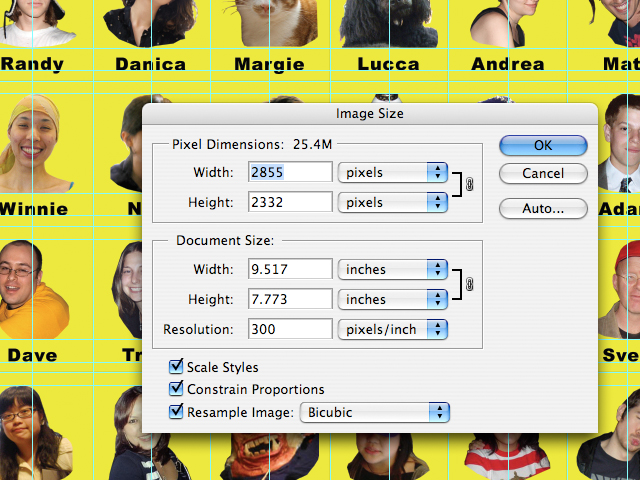The image size is (640, 480).
Task: Click the Cancel button
Action: (x=543, y=173)
